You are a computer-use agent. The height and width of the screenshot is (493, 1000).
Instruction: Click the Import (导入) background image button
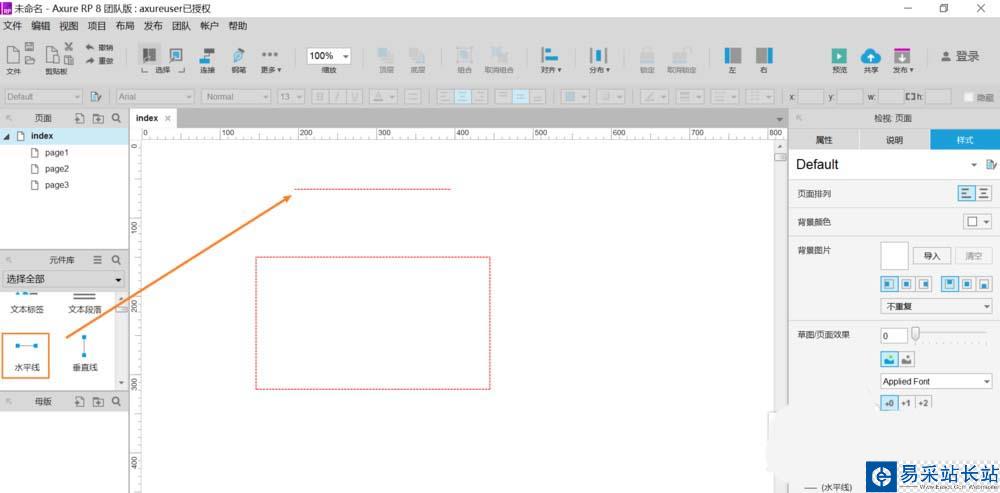[x=932, y=256]
